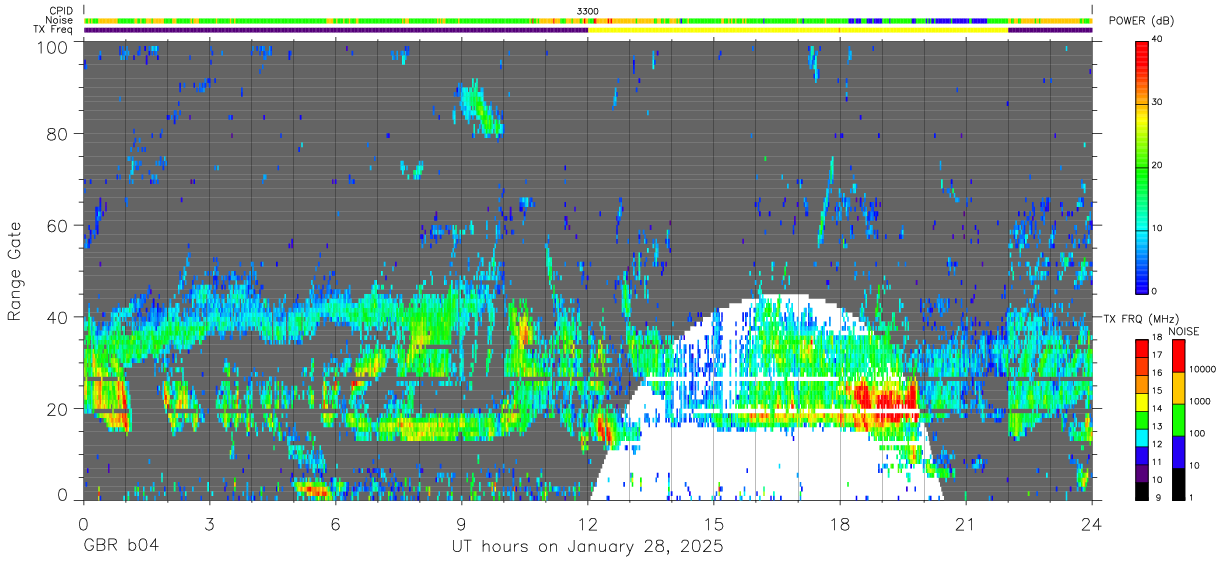Image resolution: width=1228 pixels, height=567 pixels.
Task: Click the y-axis tick label '100'
Action: 52,46
